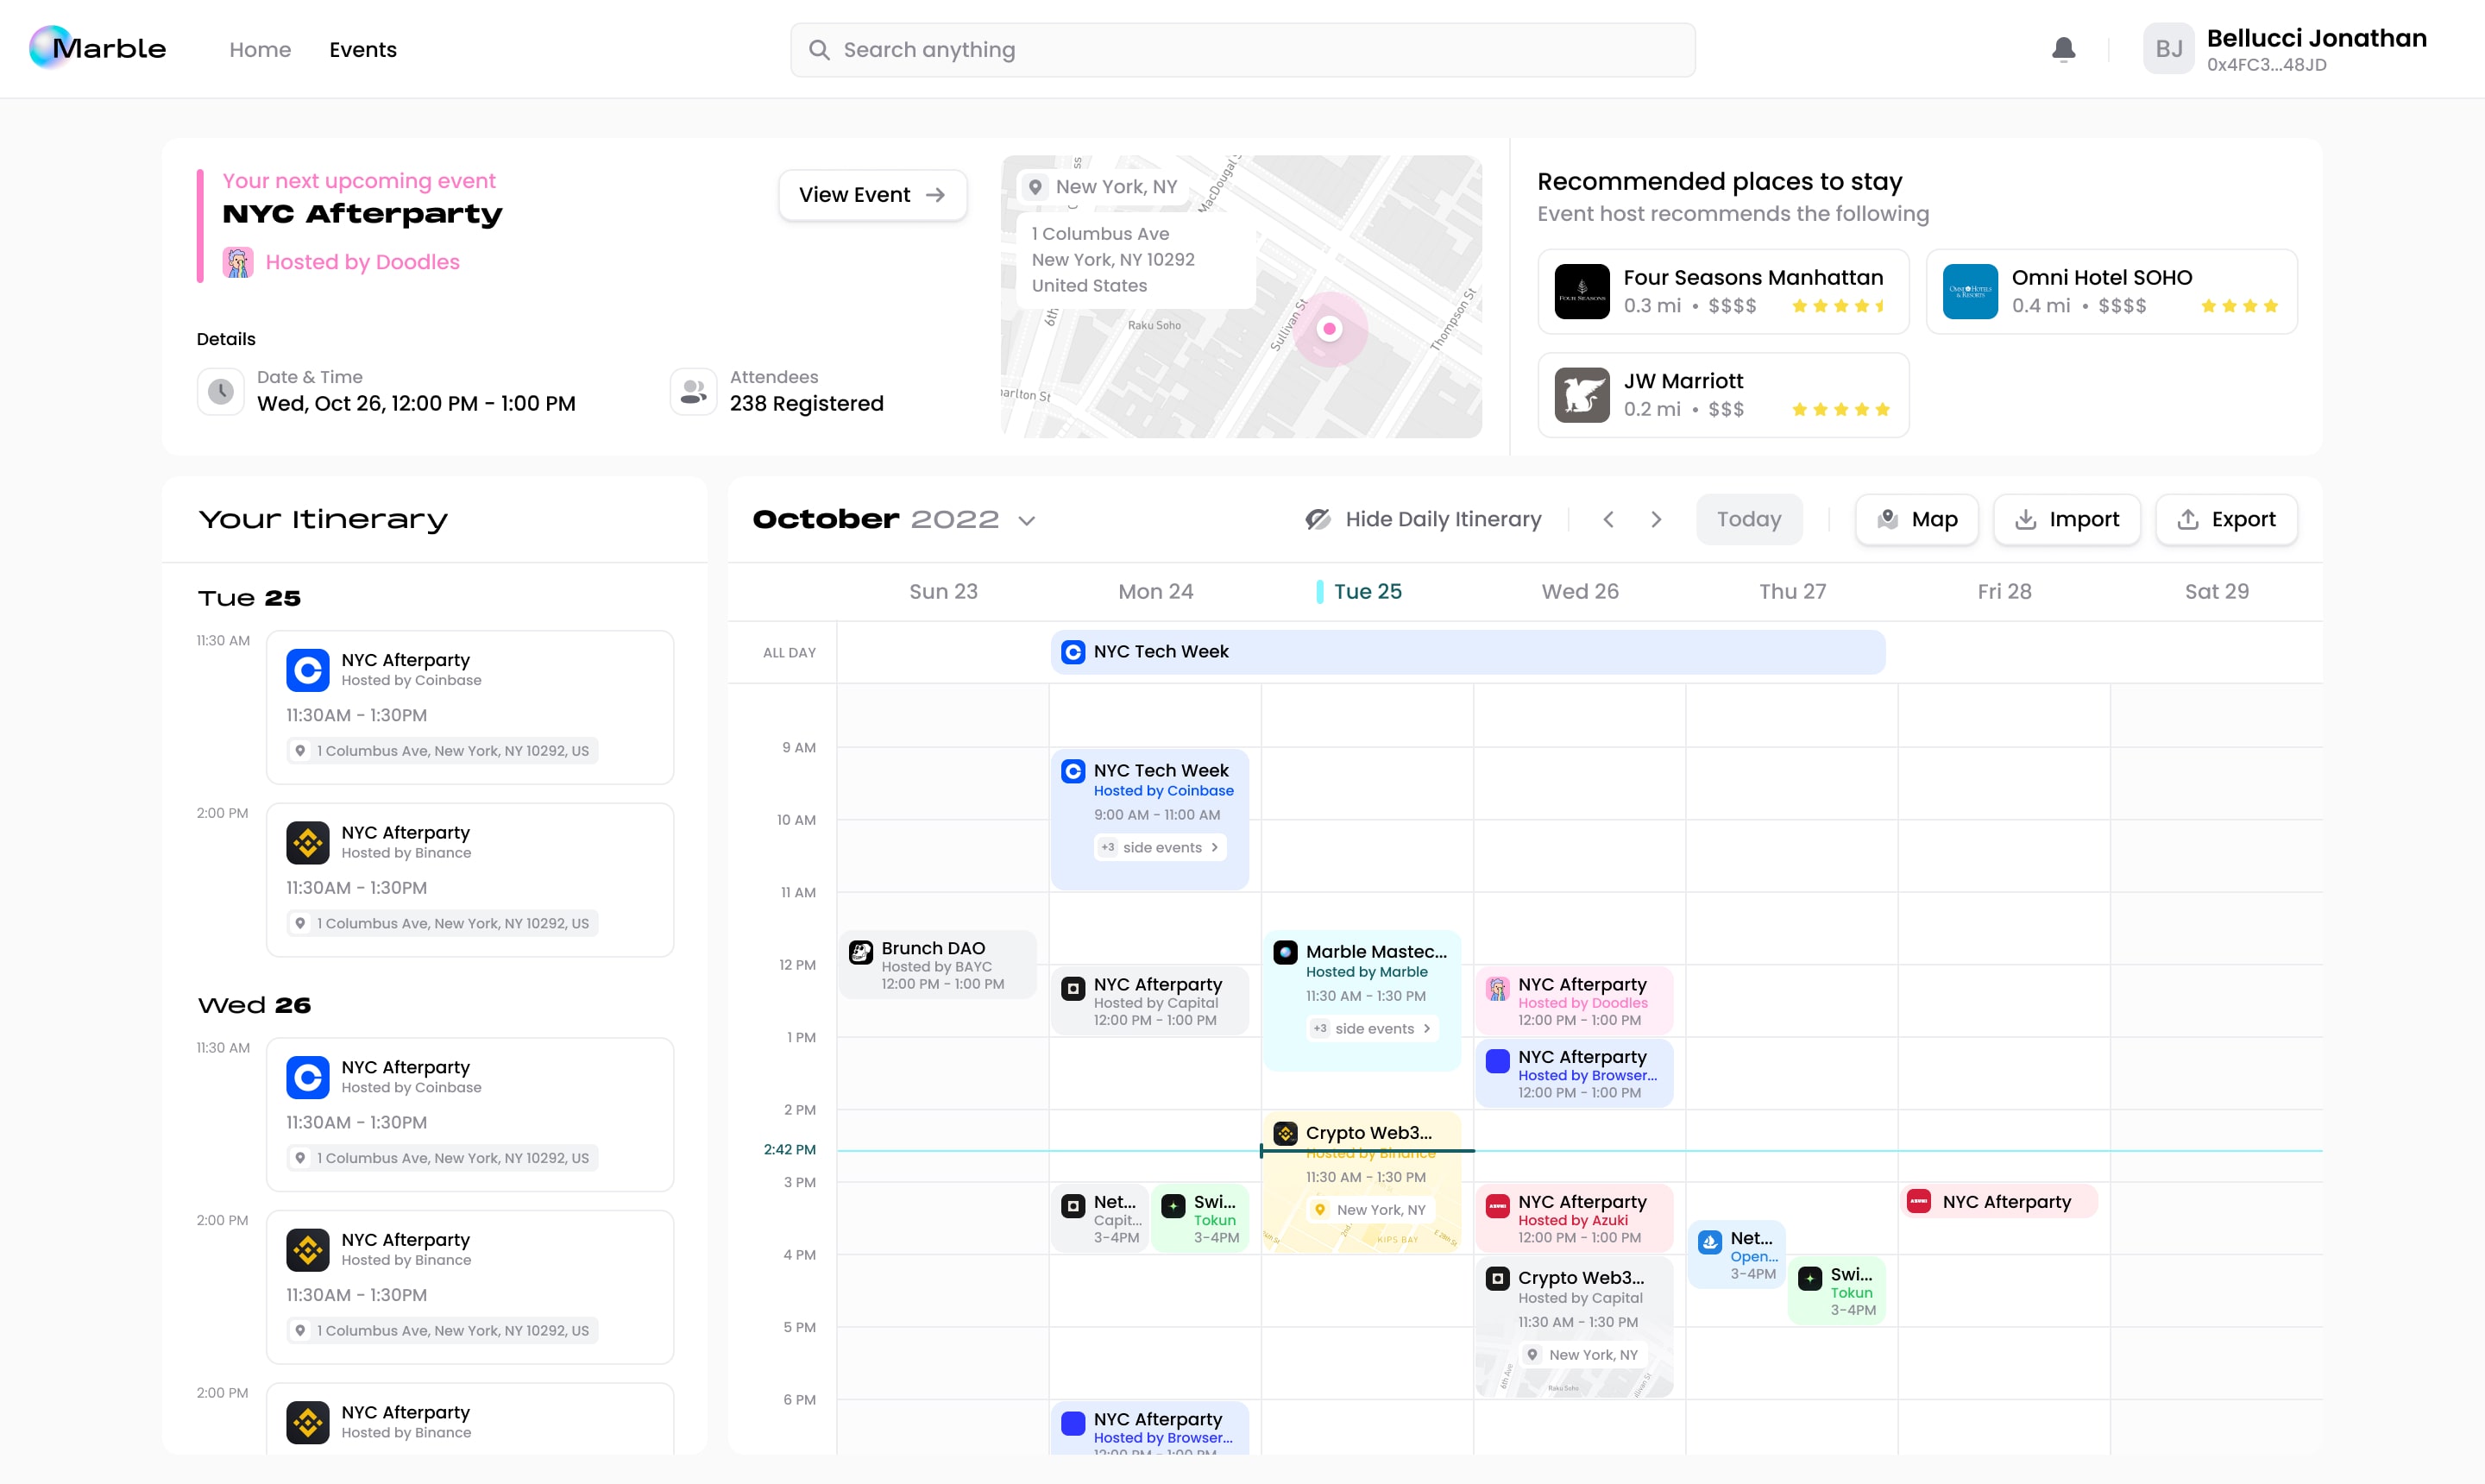The width and height of the screenshot is (2485, 1484).
Task: Click the 1 Columbus Ave address box on map
Action: (1136, 260)
